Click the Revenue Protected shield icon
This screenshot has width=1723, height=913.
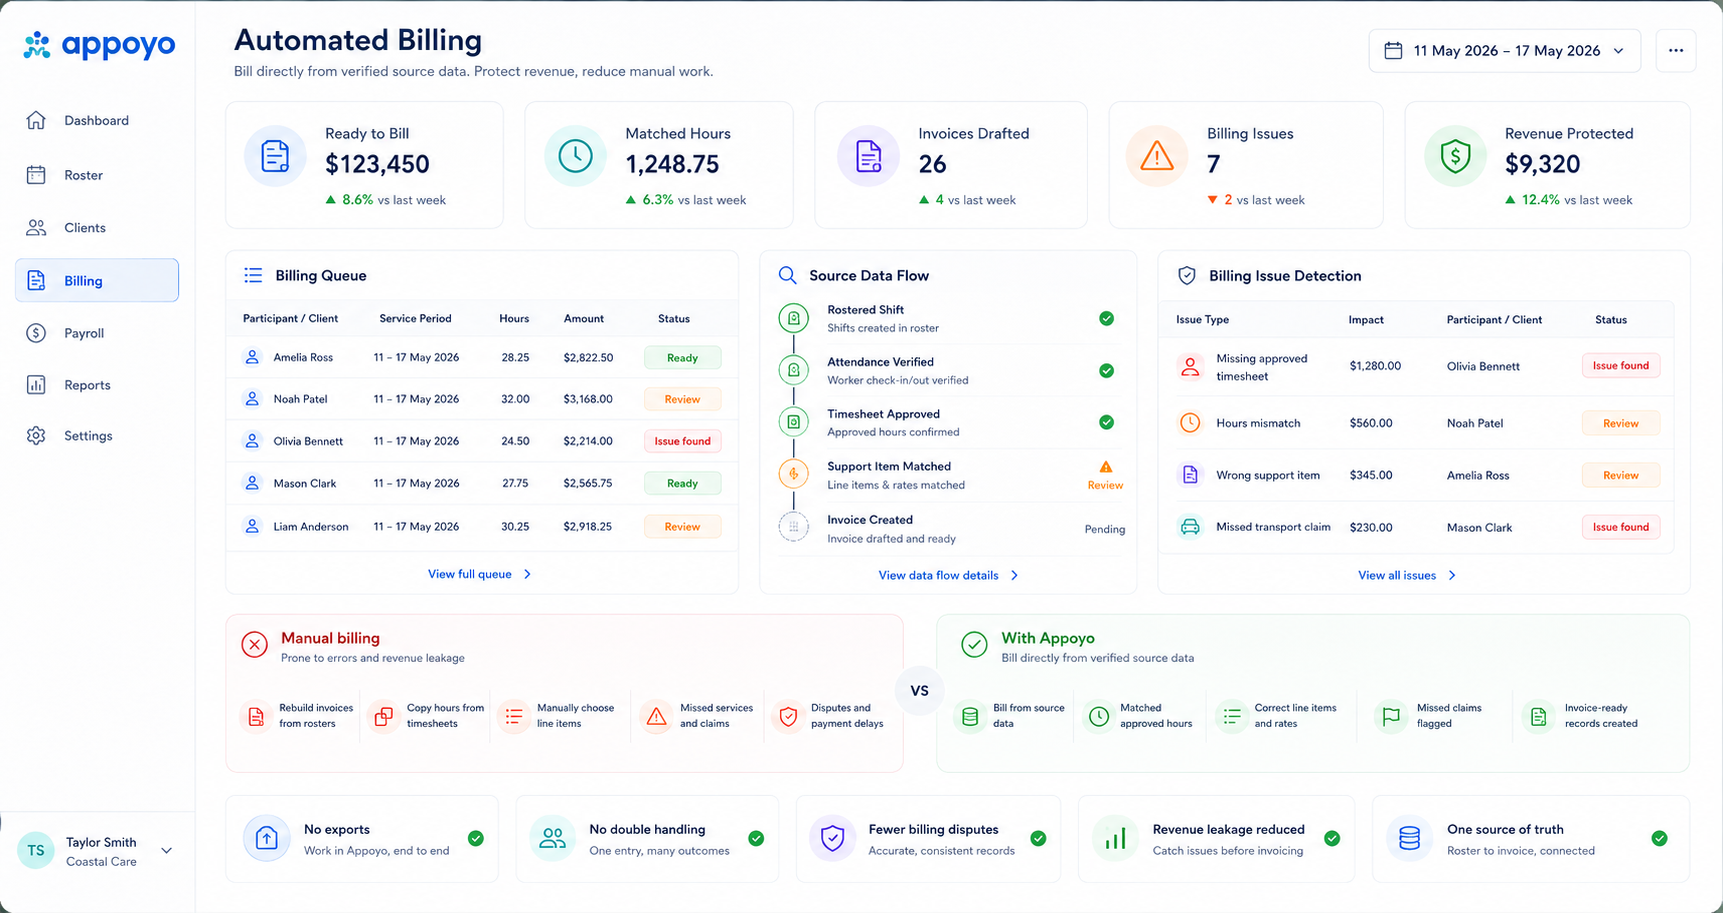[1455, 156]
